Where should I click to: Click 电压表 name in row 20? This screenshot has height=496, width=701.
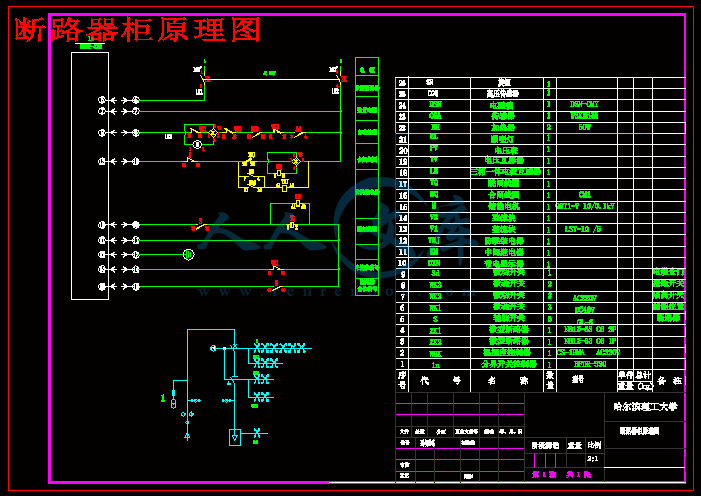click(506, 150)
